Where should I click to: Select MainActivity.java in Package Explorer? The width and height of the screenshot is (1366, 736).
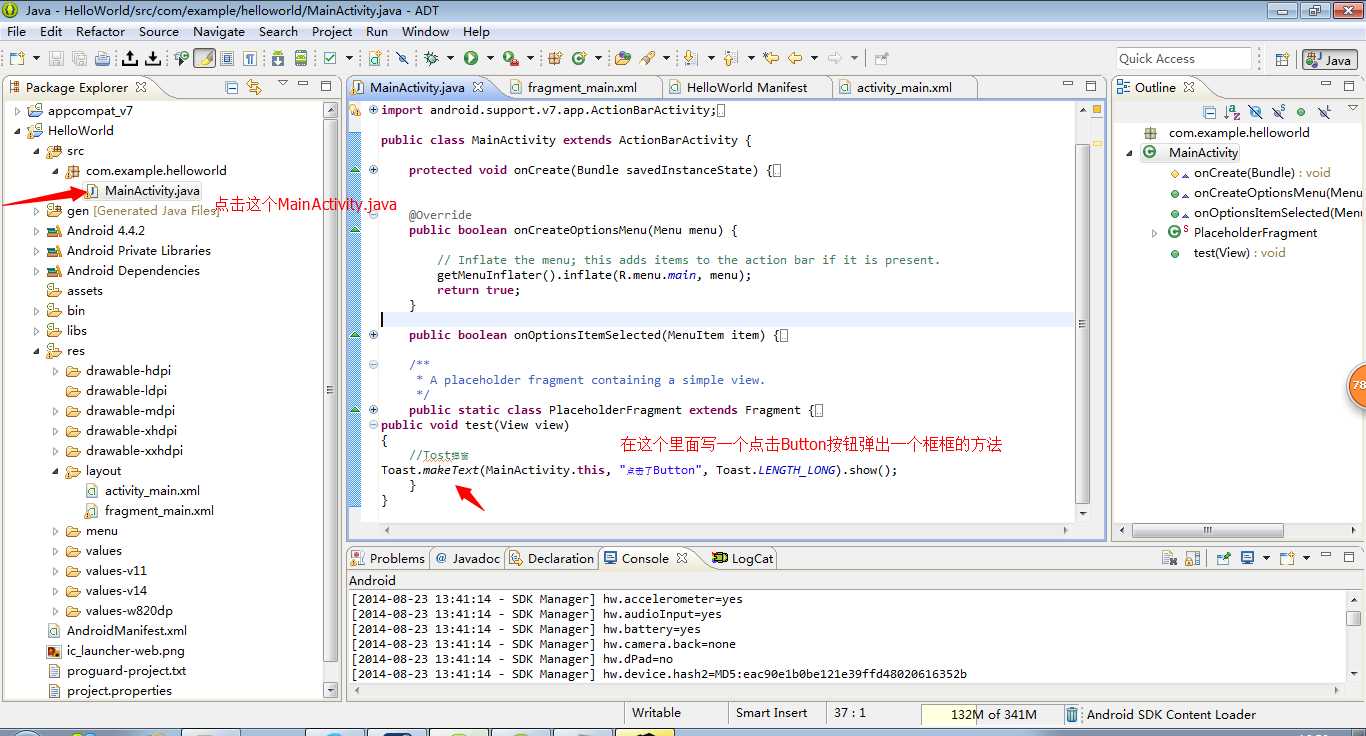[x=152, y=191]
